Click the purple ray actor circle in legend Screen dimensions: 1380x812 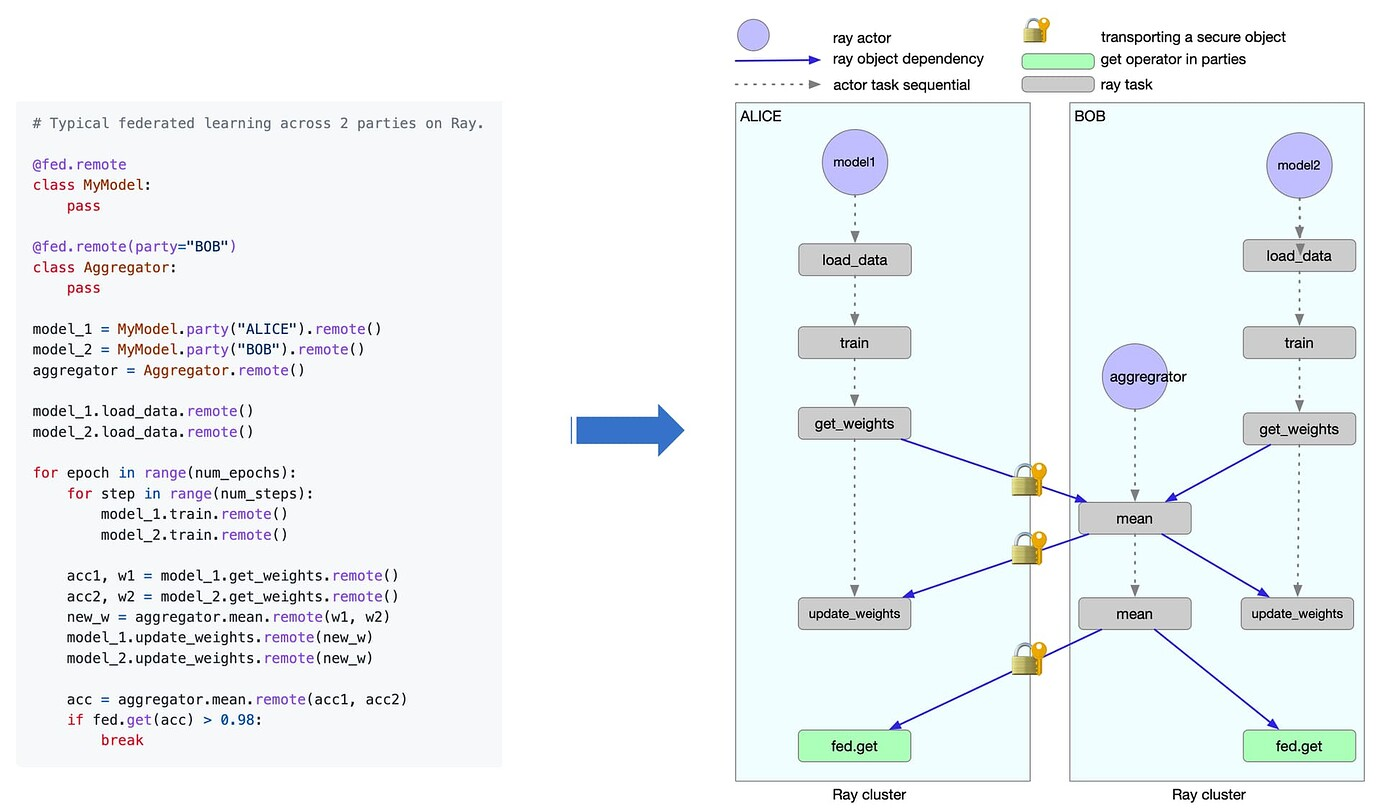[x=752, y=37]
